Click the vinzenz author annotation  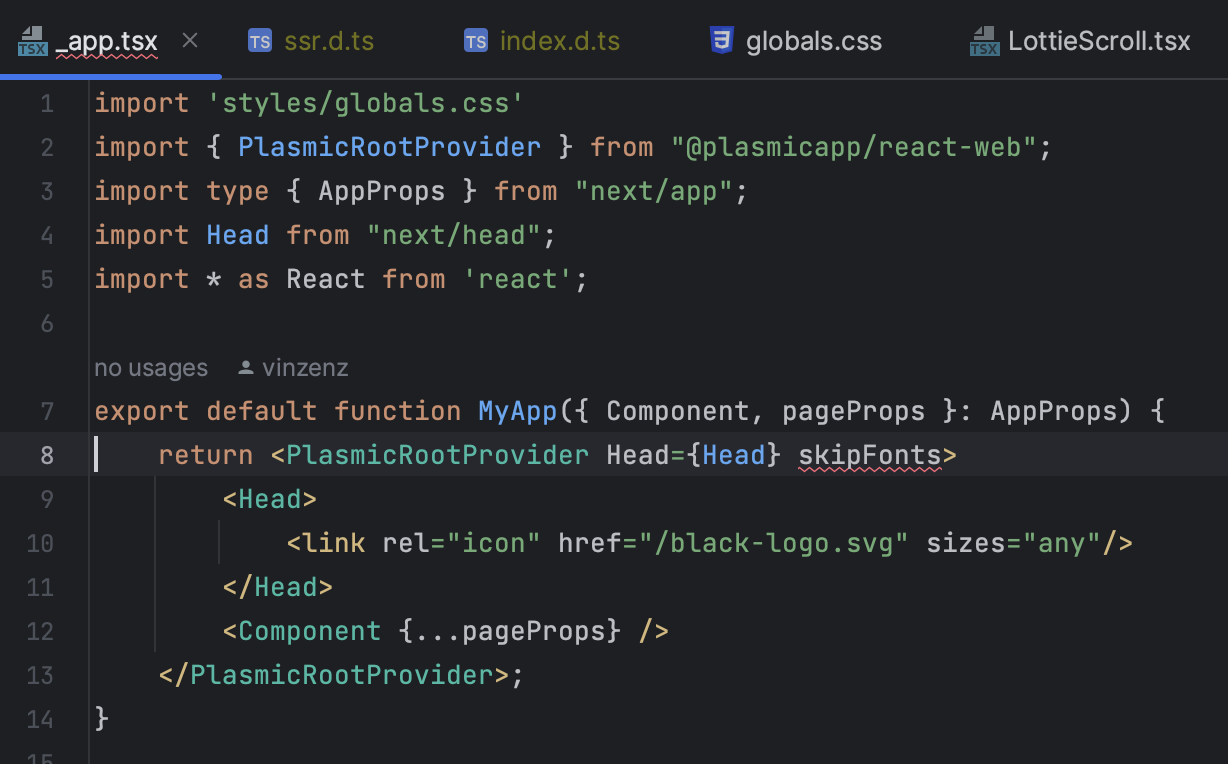tap(305, 368)
